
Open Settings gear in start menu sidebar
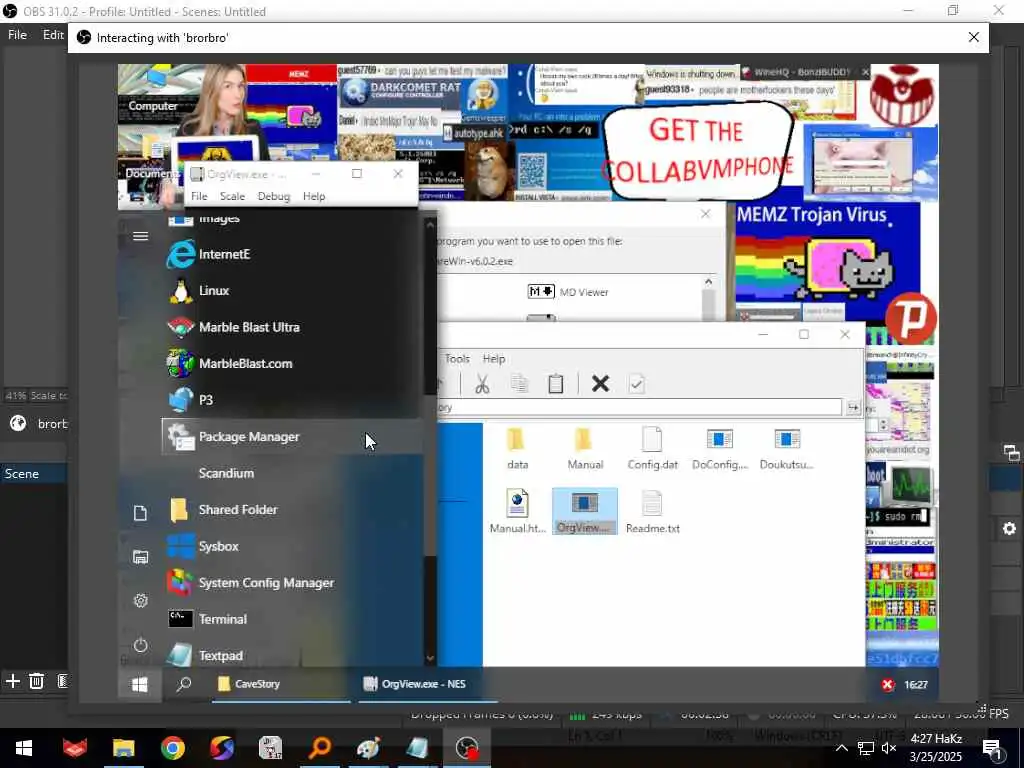coord(140,601)
